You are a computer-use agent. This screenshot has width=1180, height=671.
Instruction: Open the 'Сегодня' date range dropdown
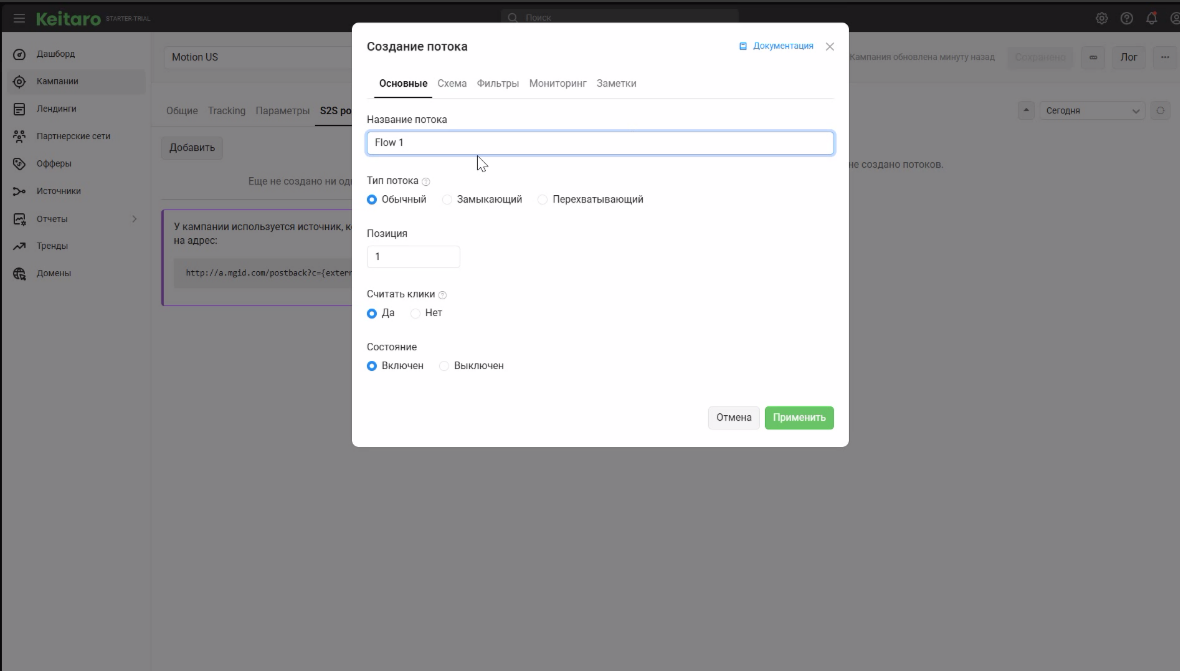pyautogui.click(x=1091, y=111)
